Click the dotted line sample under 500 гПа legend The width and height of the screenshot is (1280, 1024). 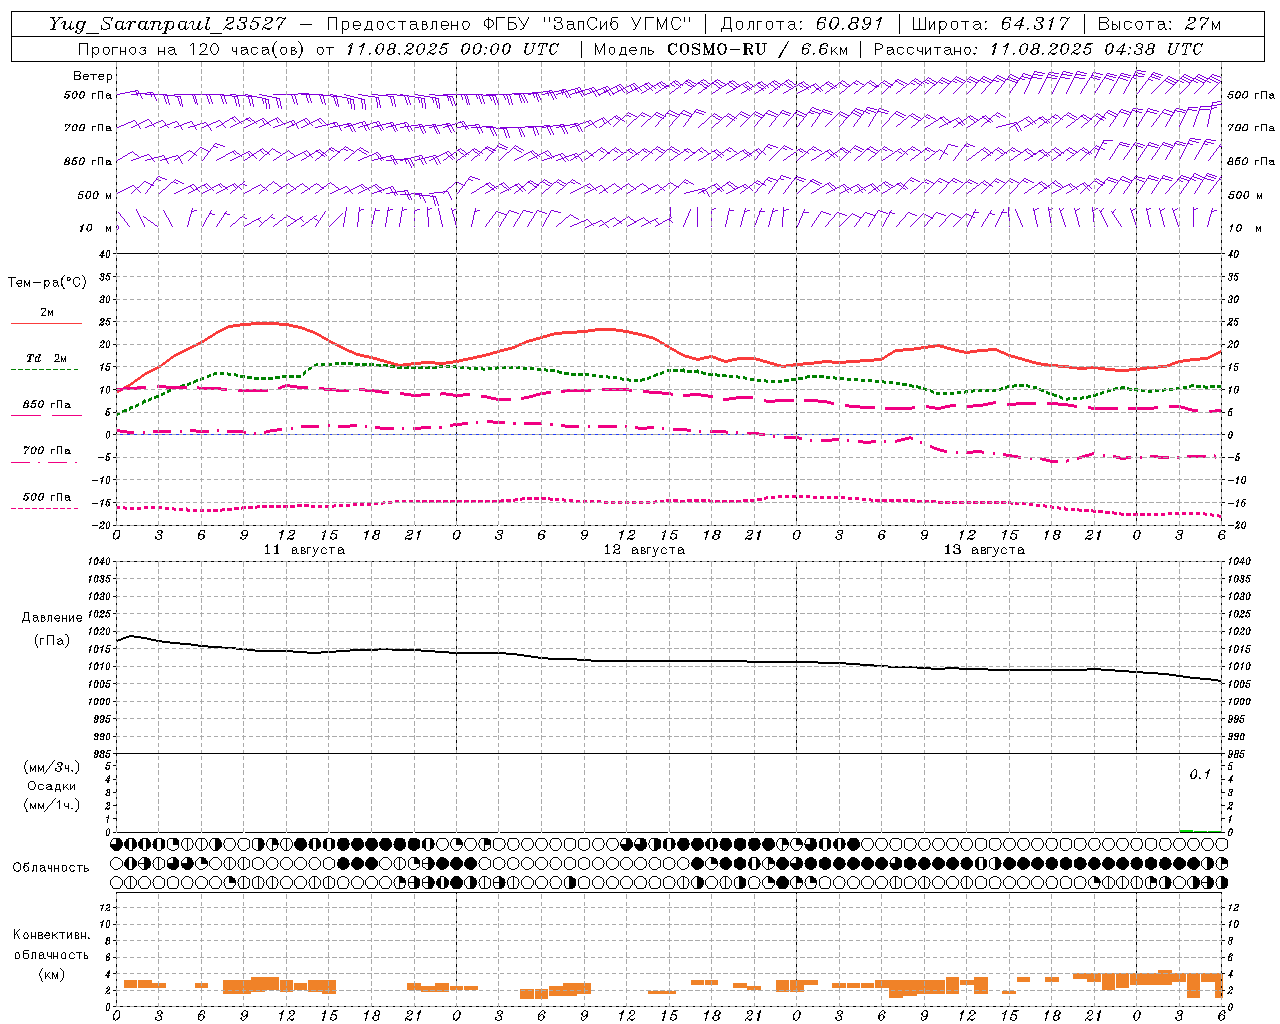[44, 509]
